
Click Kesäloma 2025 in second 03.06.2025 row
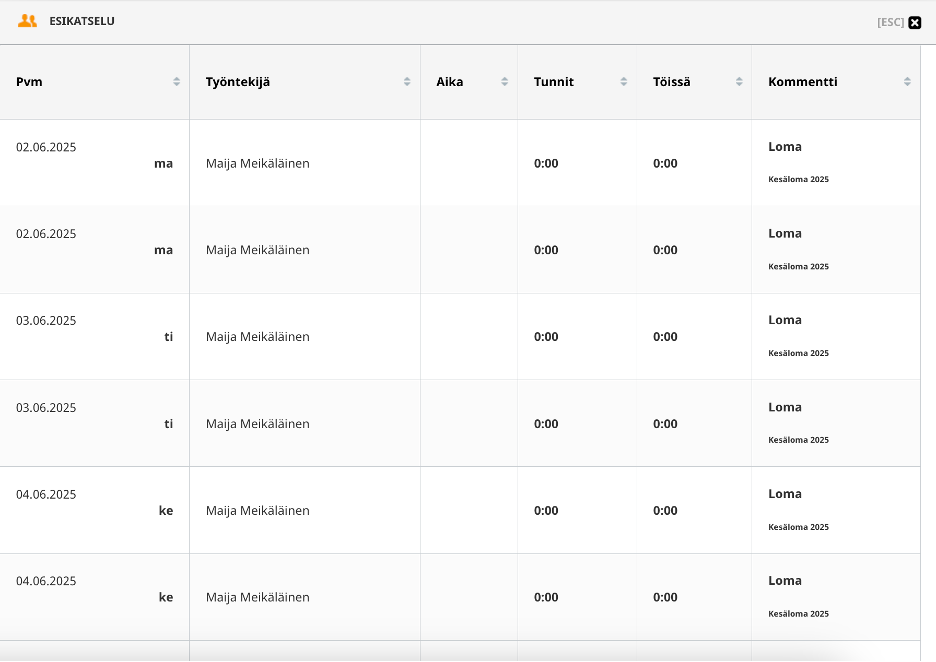(x=799, y=440)
